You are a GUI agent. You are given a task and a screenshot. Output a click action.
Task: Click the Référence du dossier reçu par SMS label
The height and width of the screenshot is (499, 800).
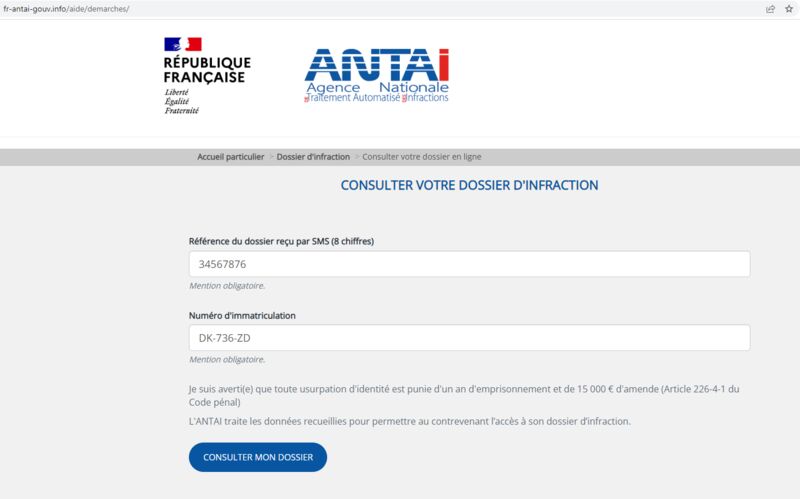(281, 241)
